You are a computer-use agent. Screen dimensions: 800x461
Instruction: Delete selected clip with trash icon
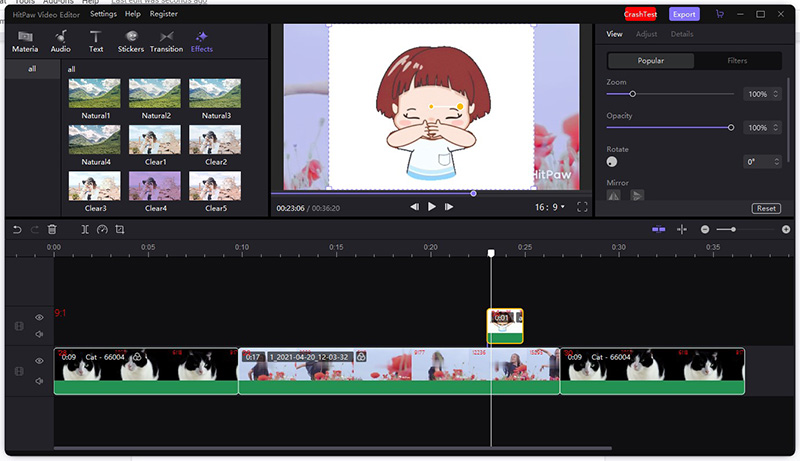(52, 229)
